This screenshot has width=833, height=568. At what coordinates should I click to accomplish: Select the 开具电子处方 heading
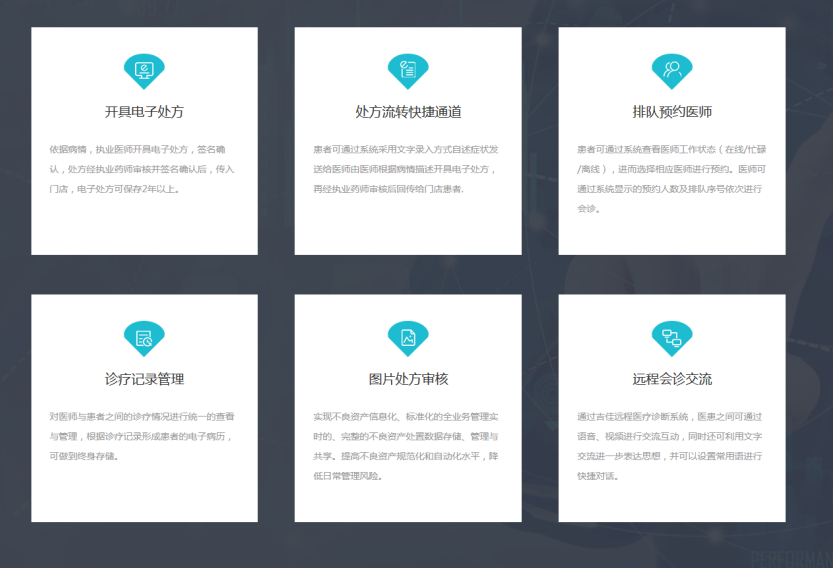click(144, 112)
